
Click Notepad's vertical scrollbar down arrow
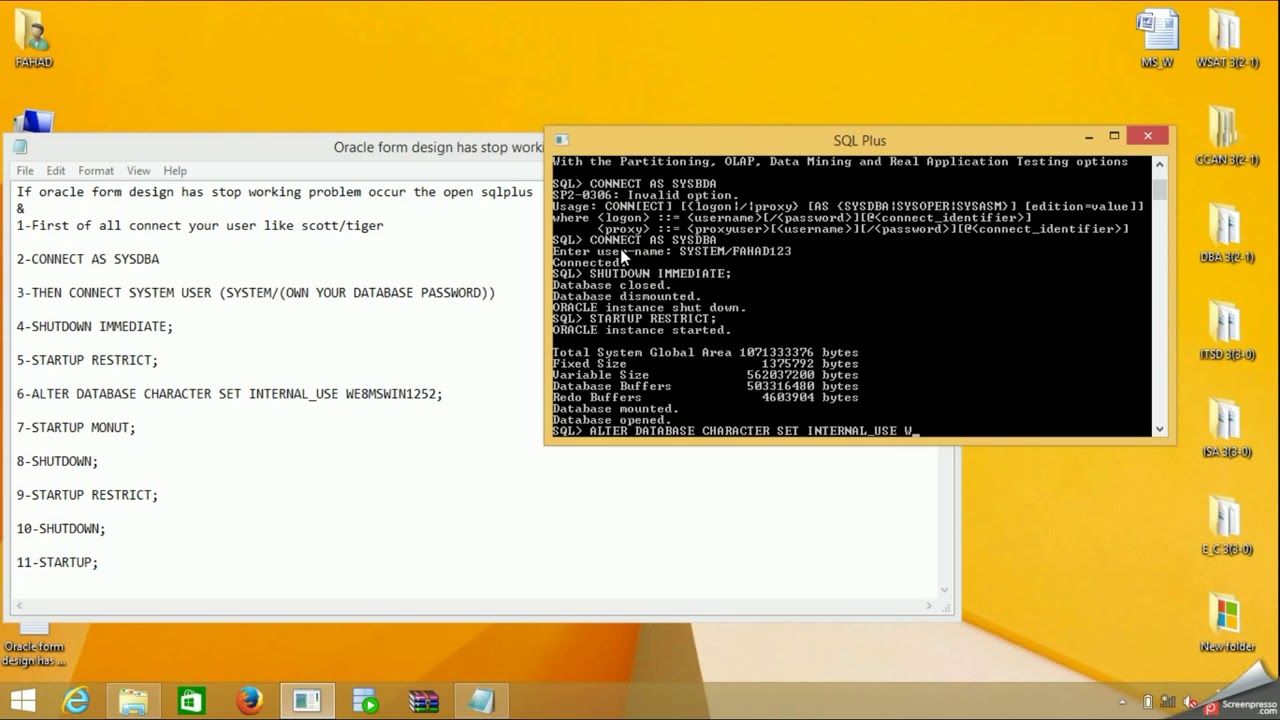click(x=945, y=590)
